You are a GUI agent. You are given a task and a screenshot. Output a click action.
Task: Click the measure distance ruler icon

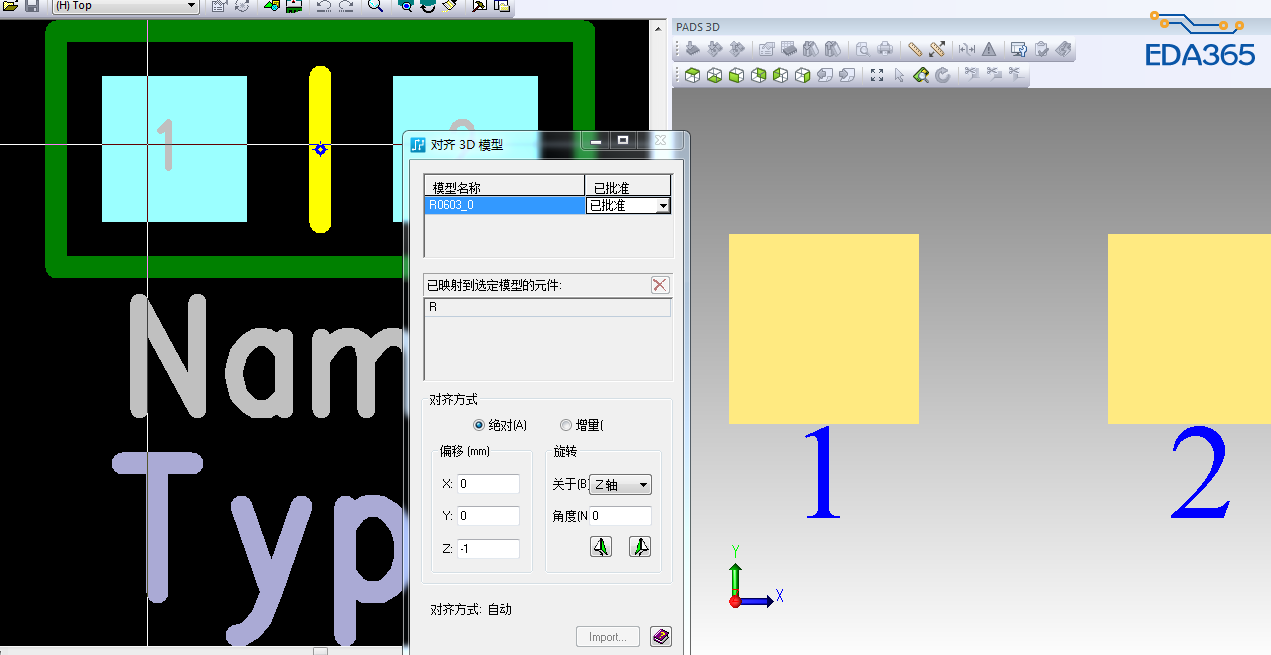[915, 48]
